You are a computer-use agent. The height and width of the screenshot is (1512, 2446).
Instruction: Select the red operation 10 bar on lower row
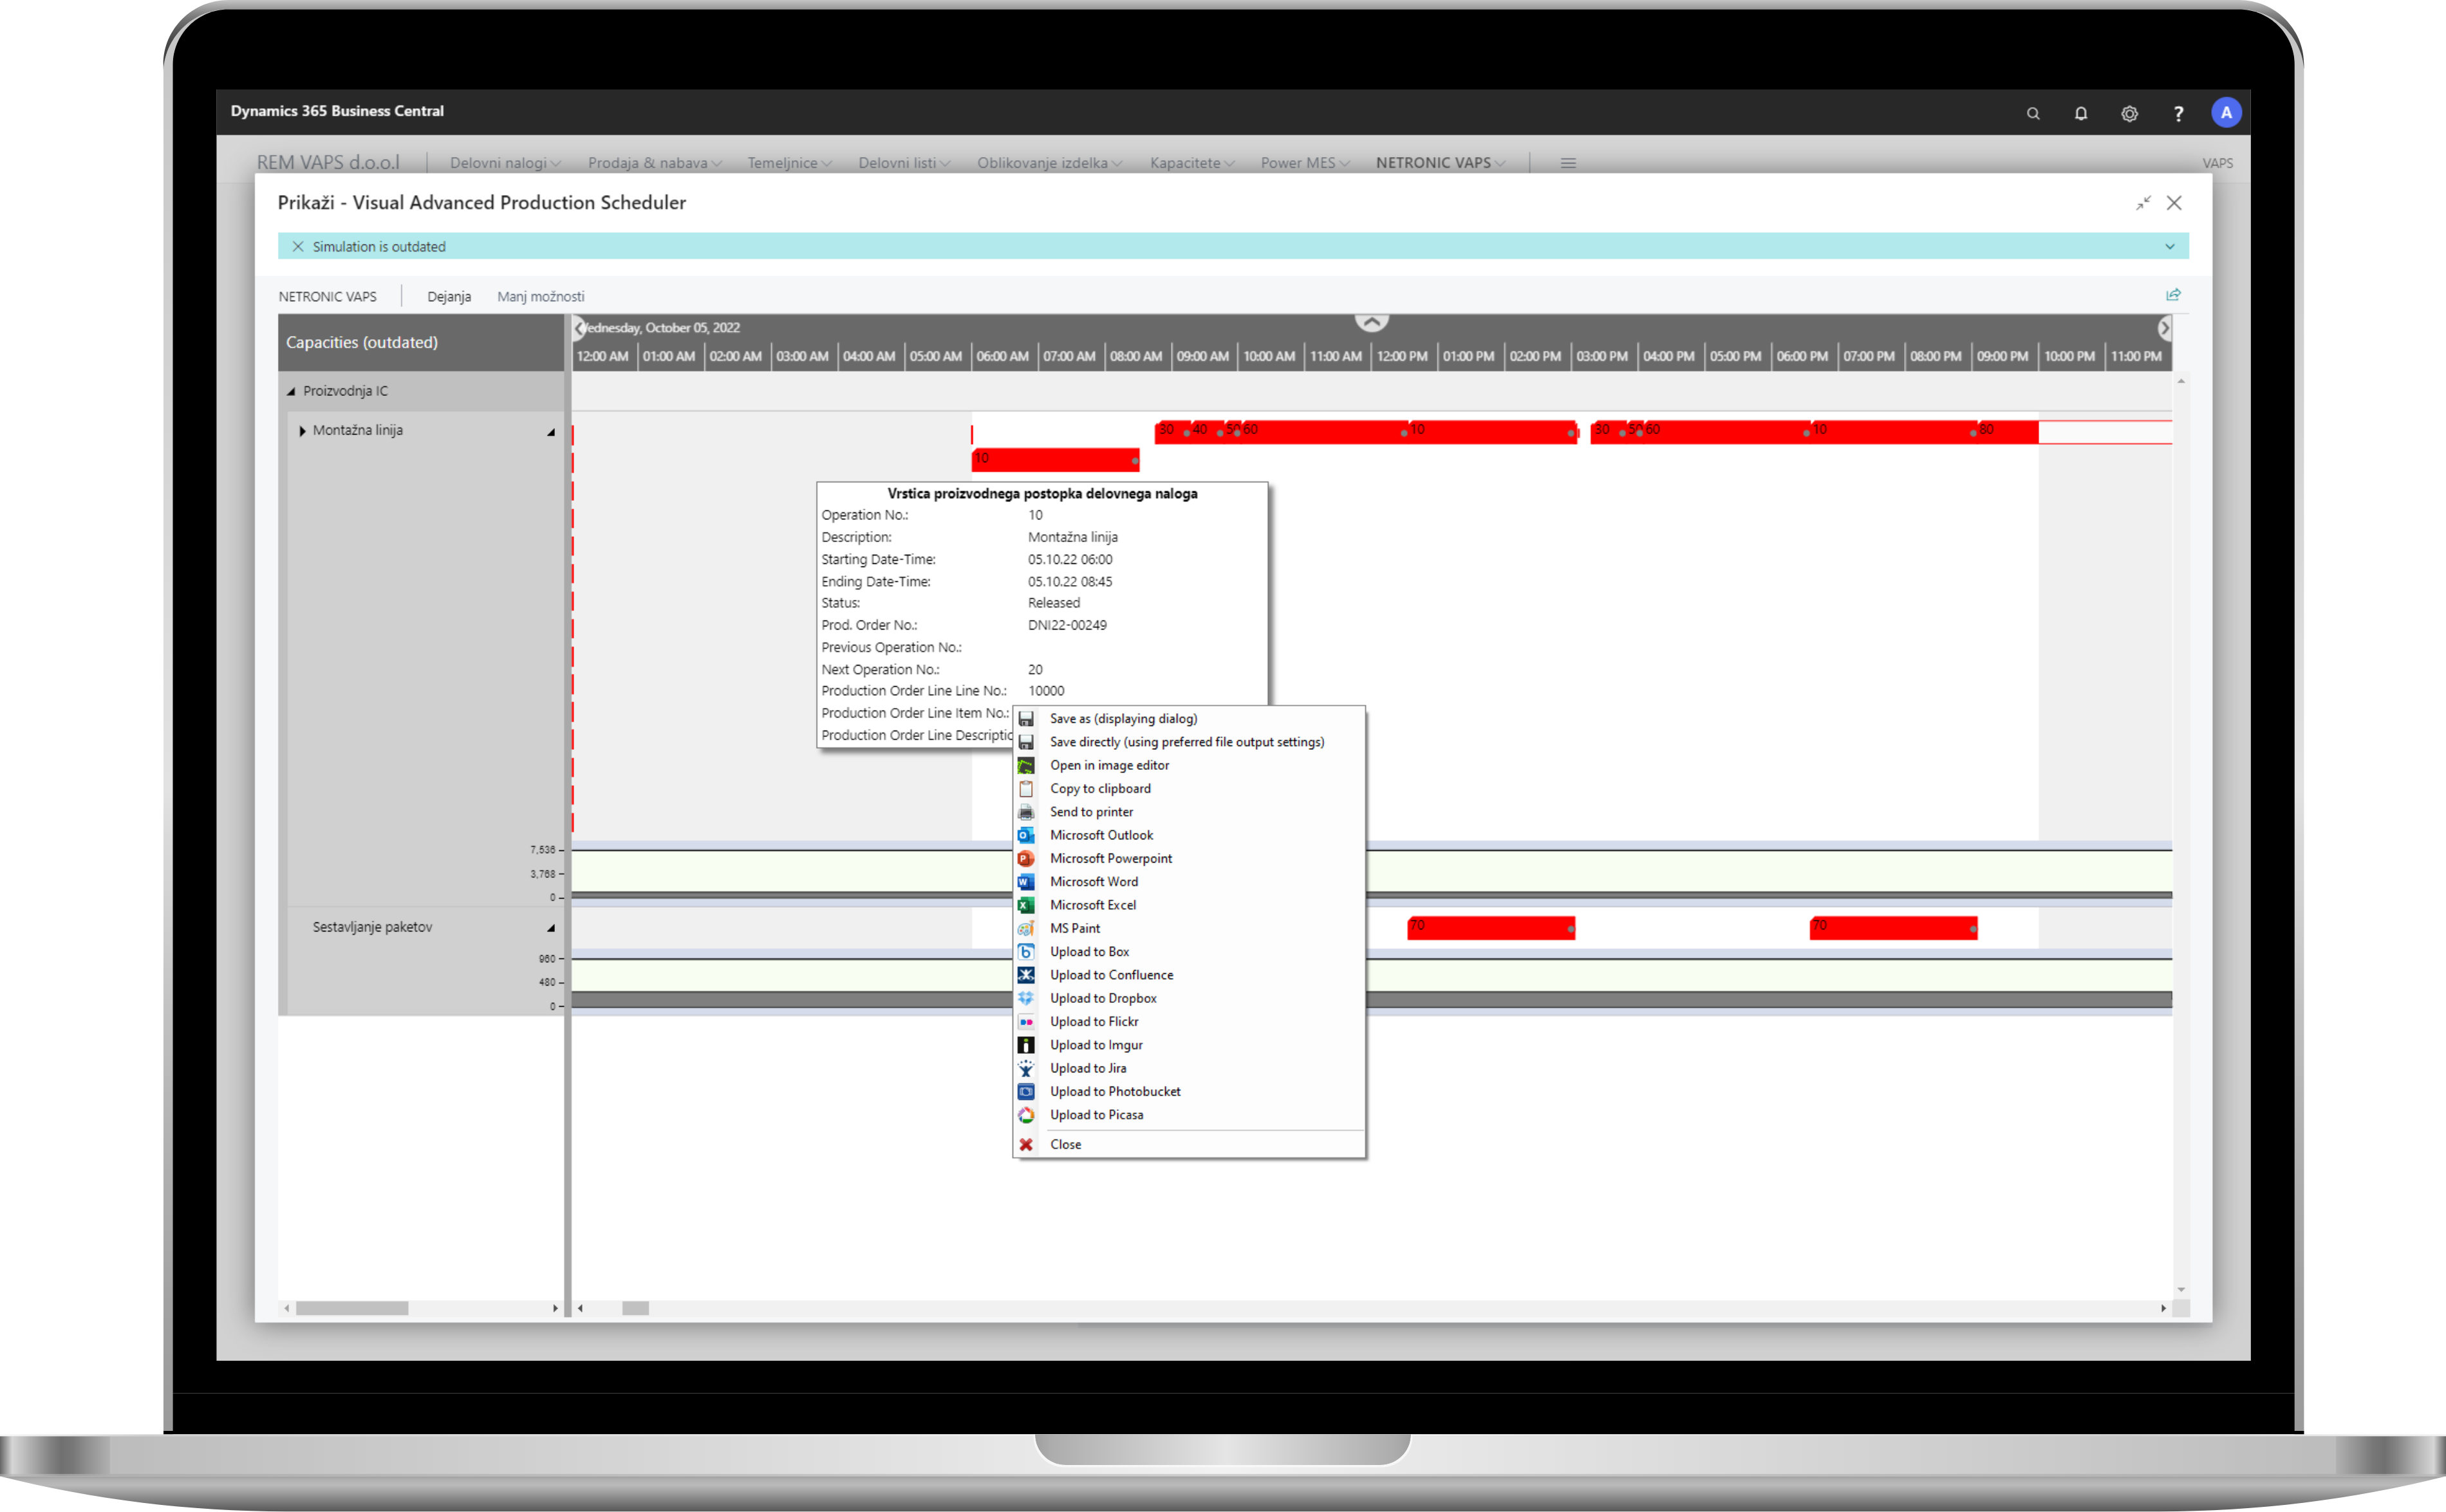[1055, 459]
